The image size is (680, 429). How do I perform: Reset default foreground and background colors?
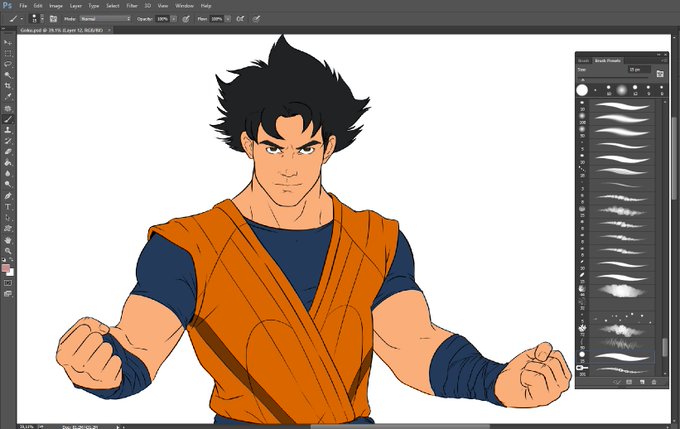pos(4,260)
